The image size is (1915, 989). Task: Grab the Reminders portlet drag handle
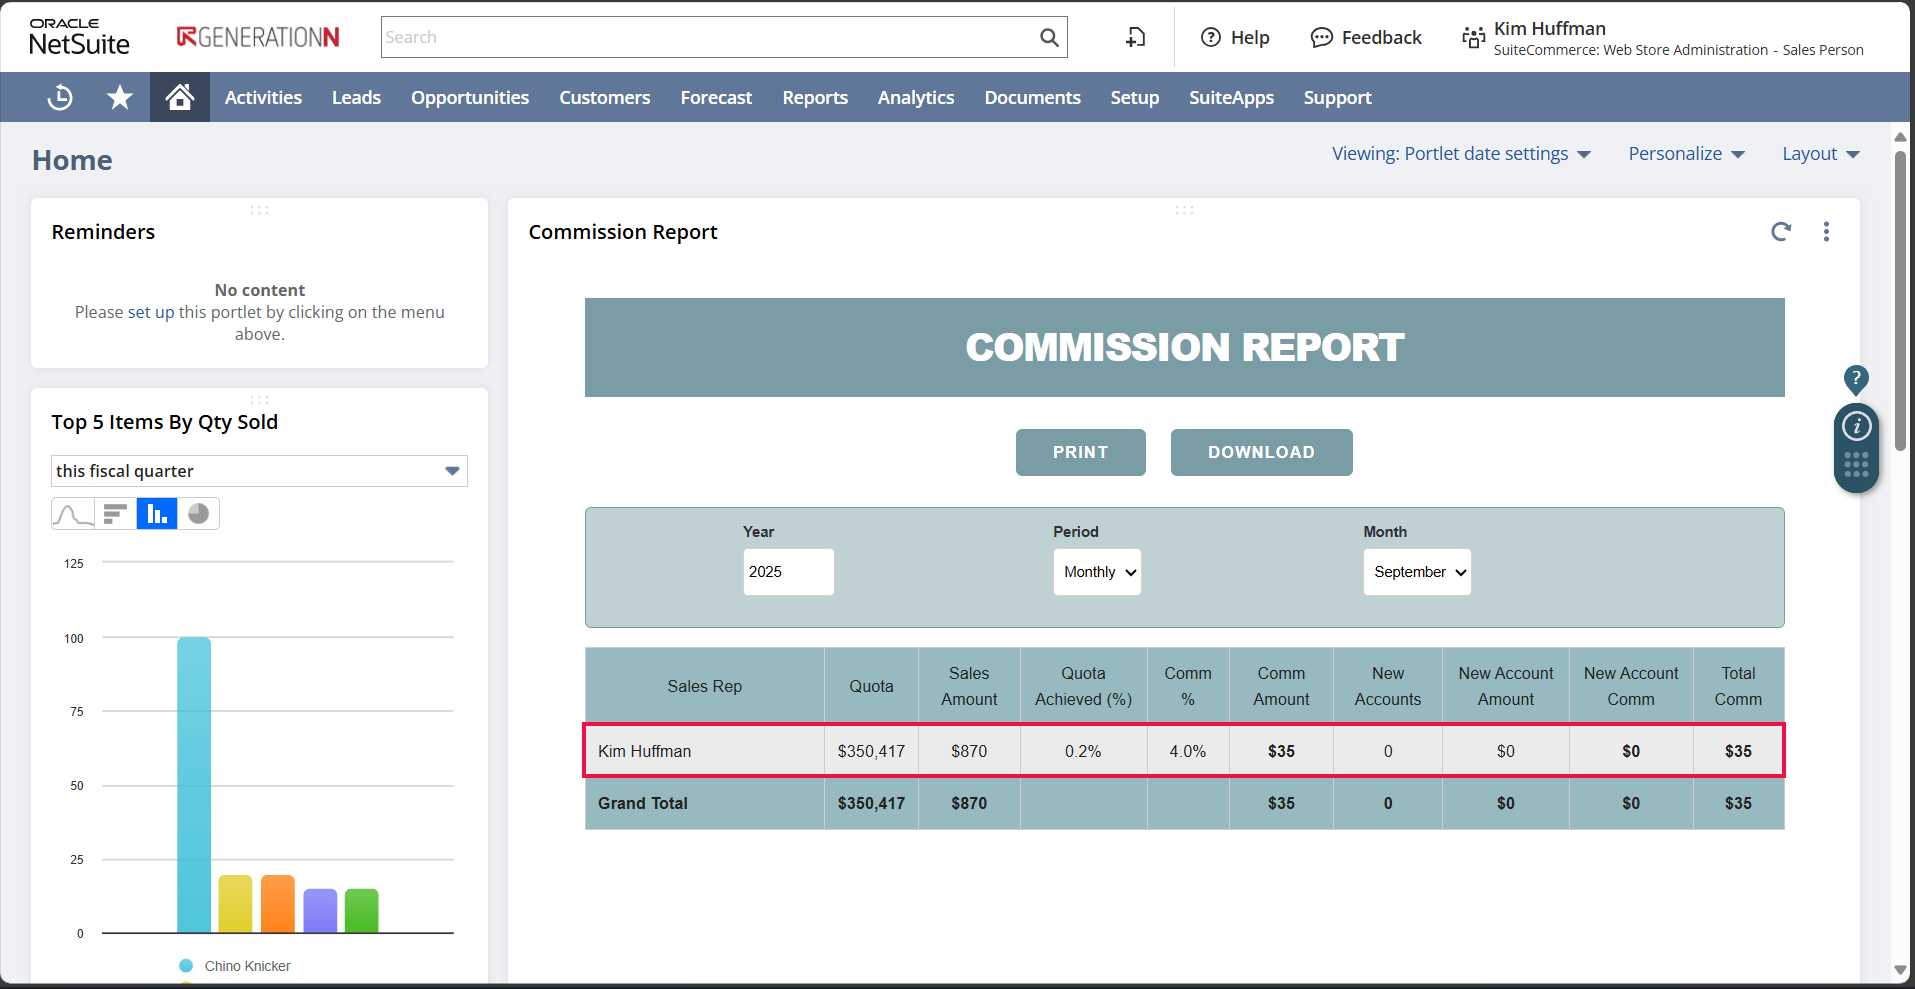click(x=259, y=210)
